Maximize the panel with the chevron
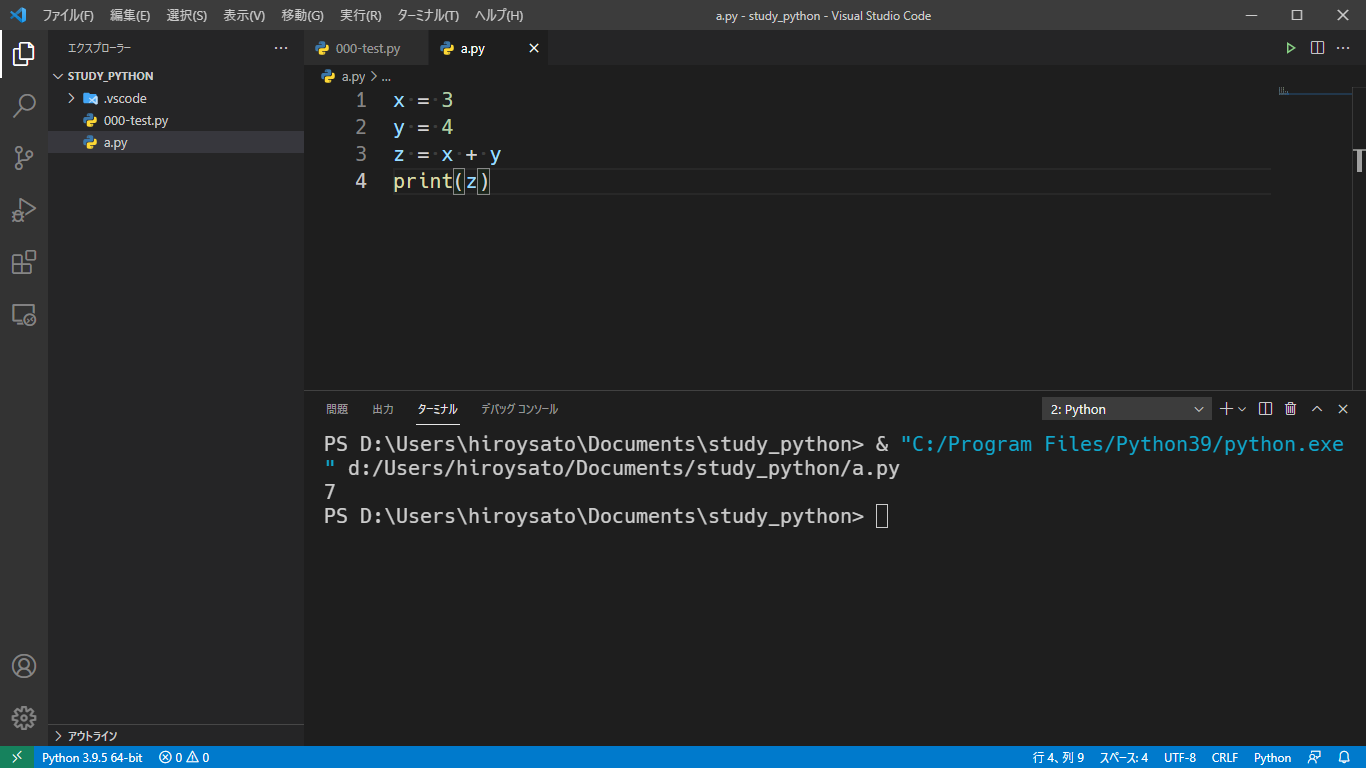The height and width of the screenshot is (768, 1366). click(1317, 408)
